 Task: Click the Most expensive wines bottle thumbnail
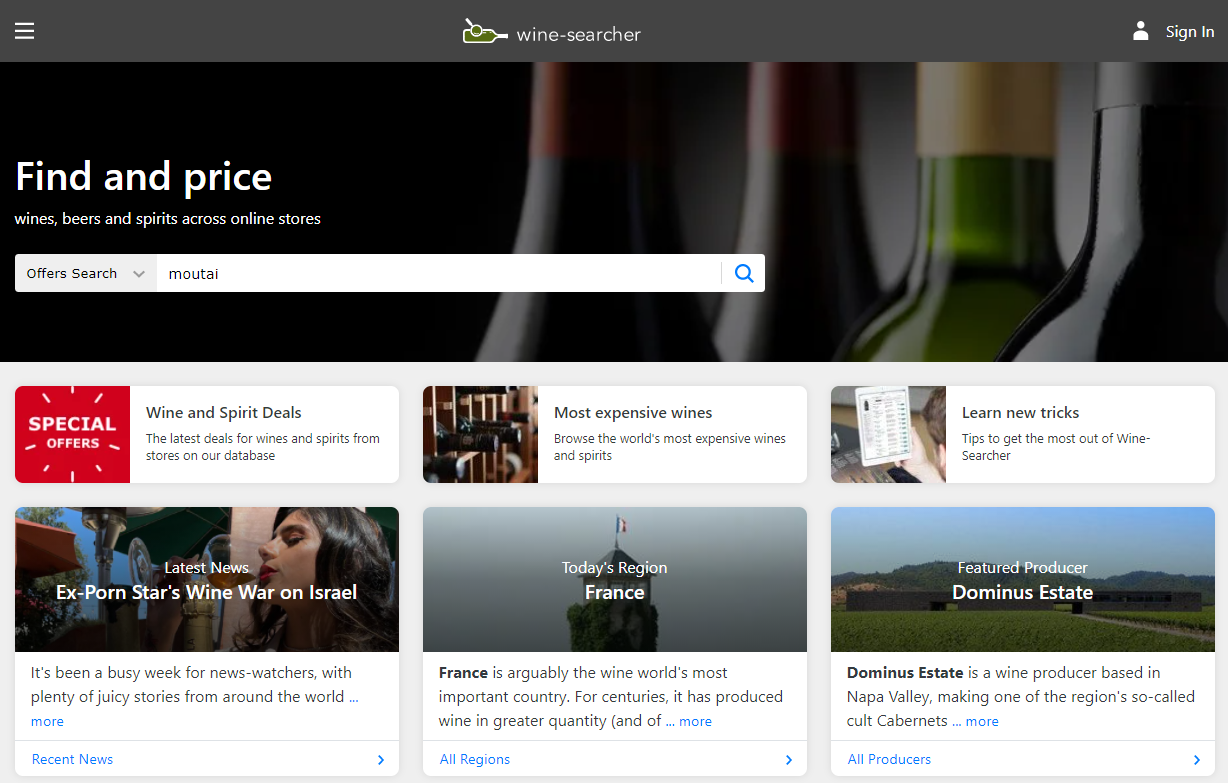tap(480, 435)
